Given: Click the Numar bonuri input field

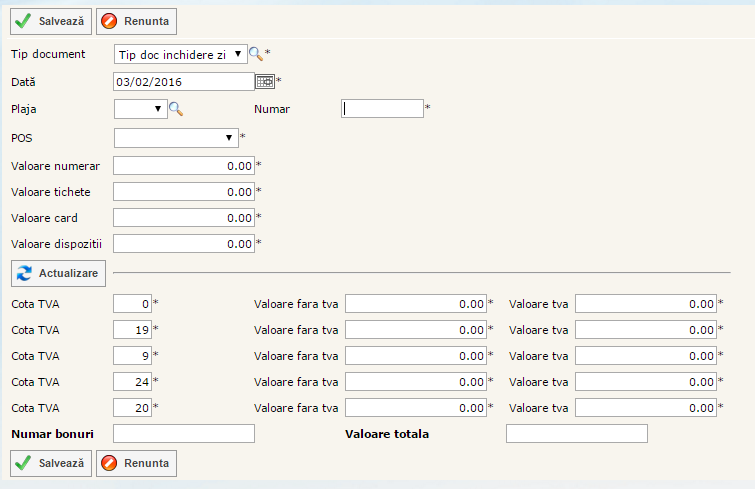Looking at the screenshot, I should coord(184,433).
